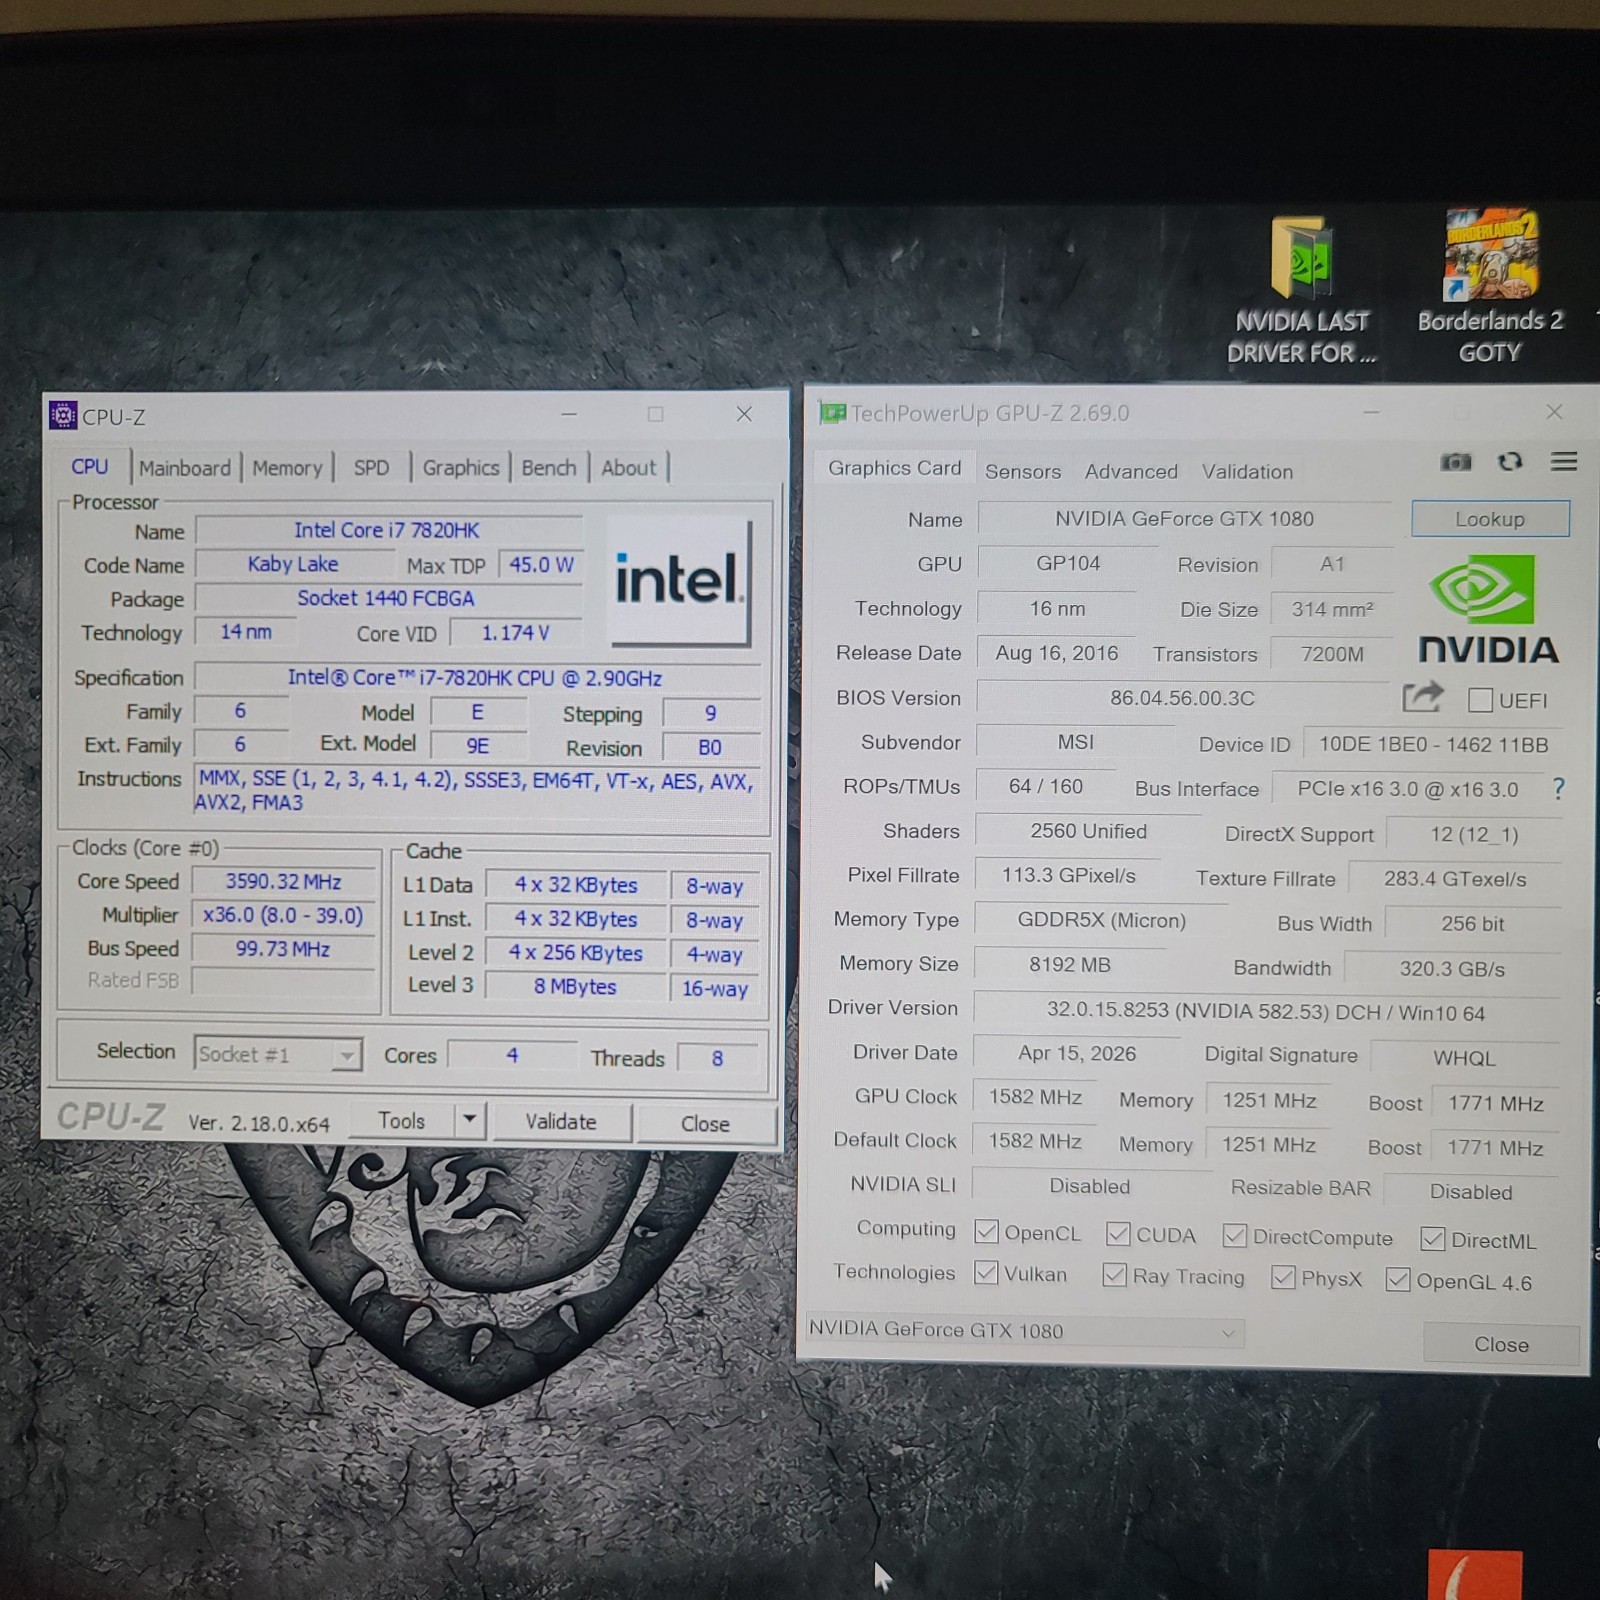Click the Memory Type value GDDR5X (Micron)
Screen dimensions: 1600x1600
1101,920
